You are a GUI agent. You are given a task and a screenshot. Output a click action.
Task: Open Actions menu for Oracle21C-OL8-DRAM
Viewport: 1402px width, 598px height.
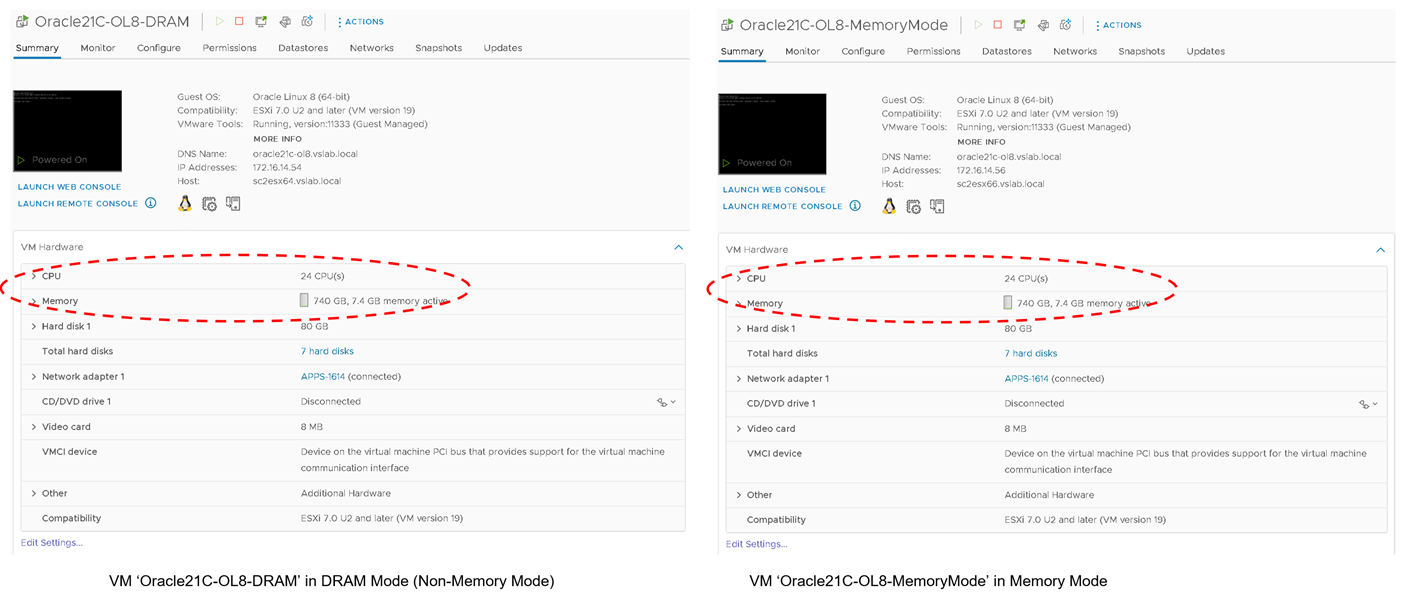(360, 21)
